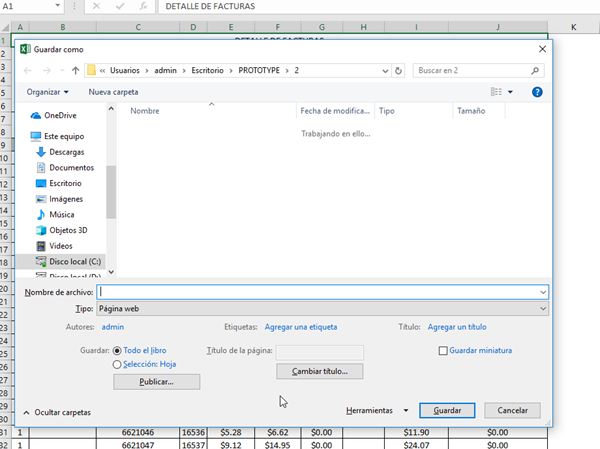Click the up-folder arrow icon
This screenshot has width=600, height=449.
point(76,71)
